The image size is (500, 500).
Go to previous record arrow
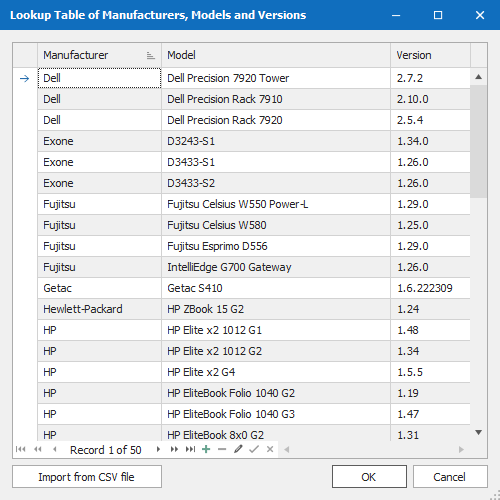(x=55, y=449)
